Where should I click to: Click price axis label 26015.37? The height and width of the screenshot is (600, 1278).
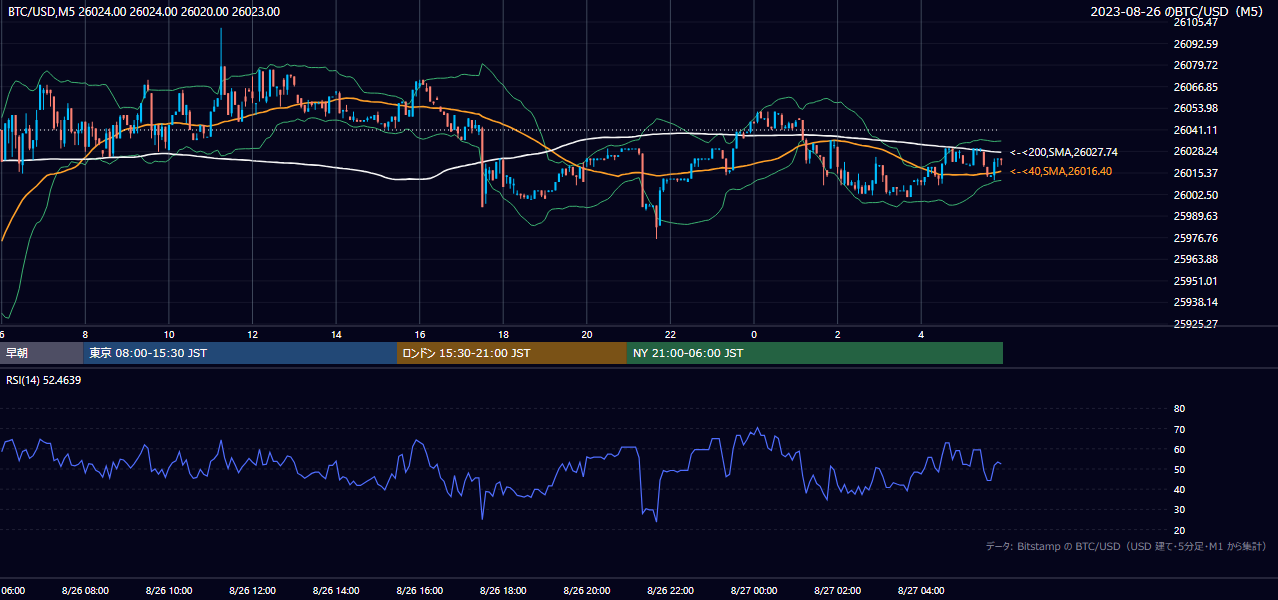tap(1195, 173)
